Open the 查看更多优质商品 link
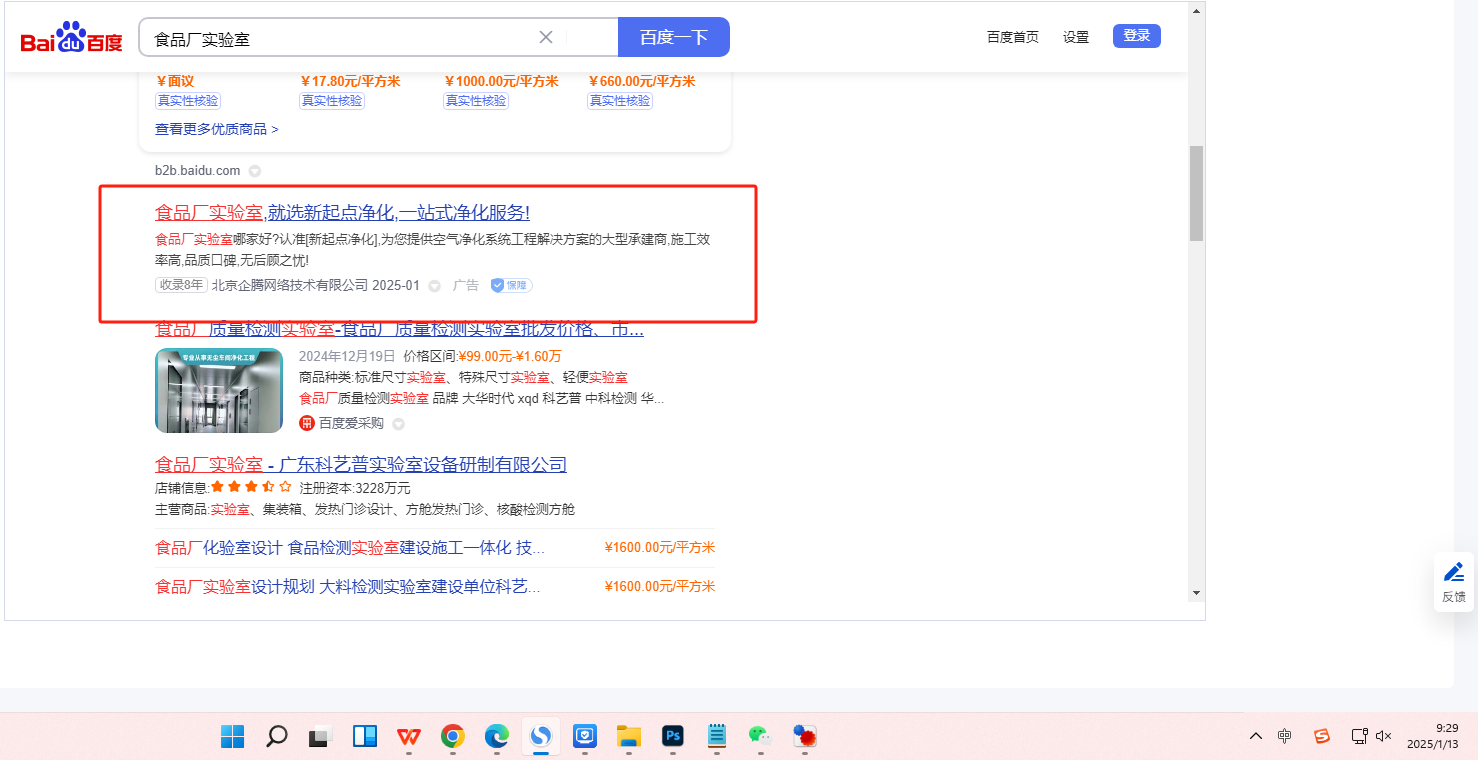This screenshot has height=760, width=1478. (x=216, y=129)
